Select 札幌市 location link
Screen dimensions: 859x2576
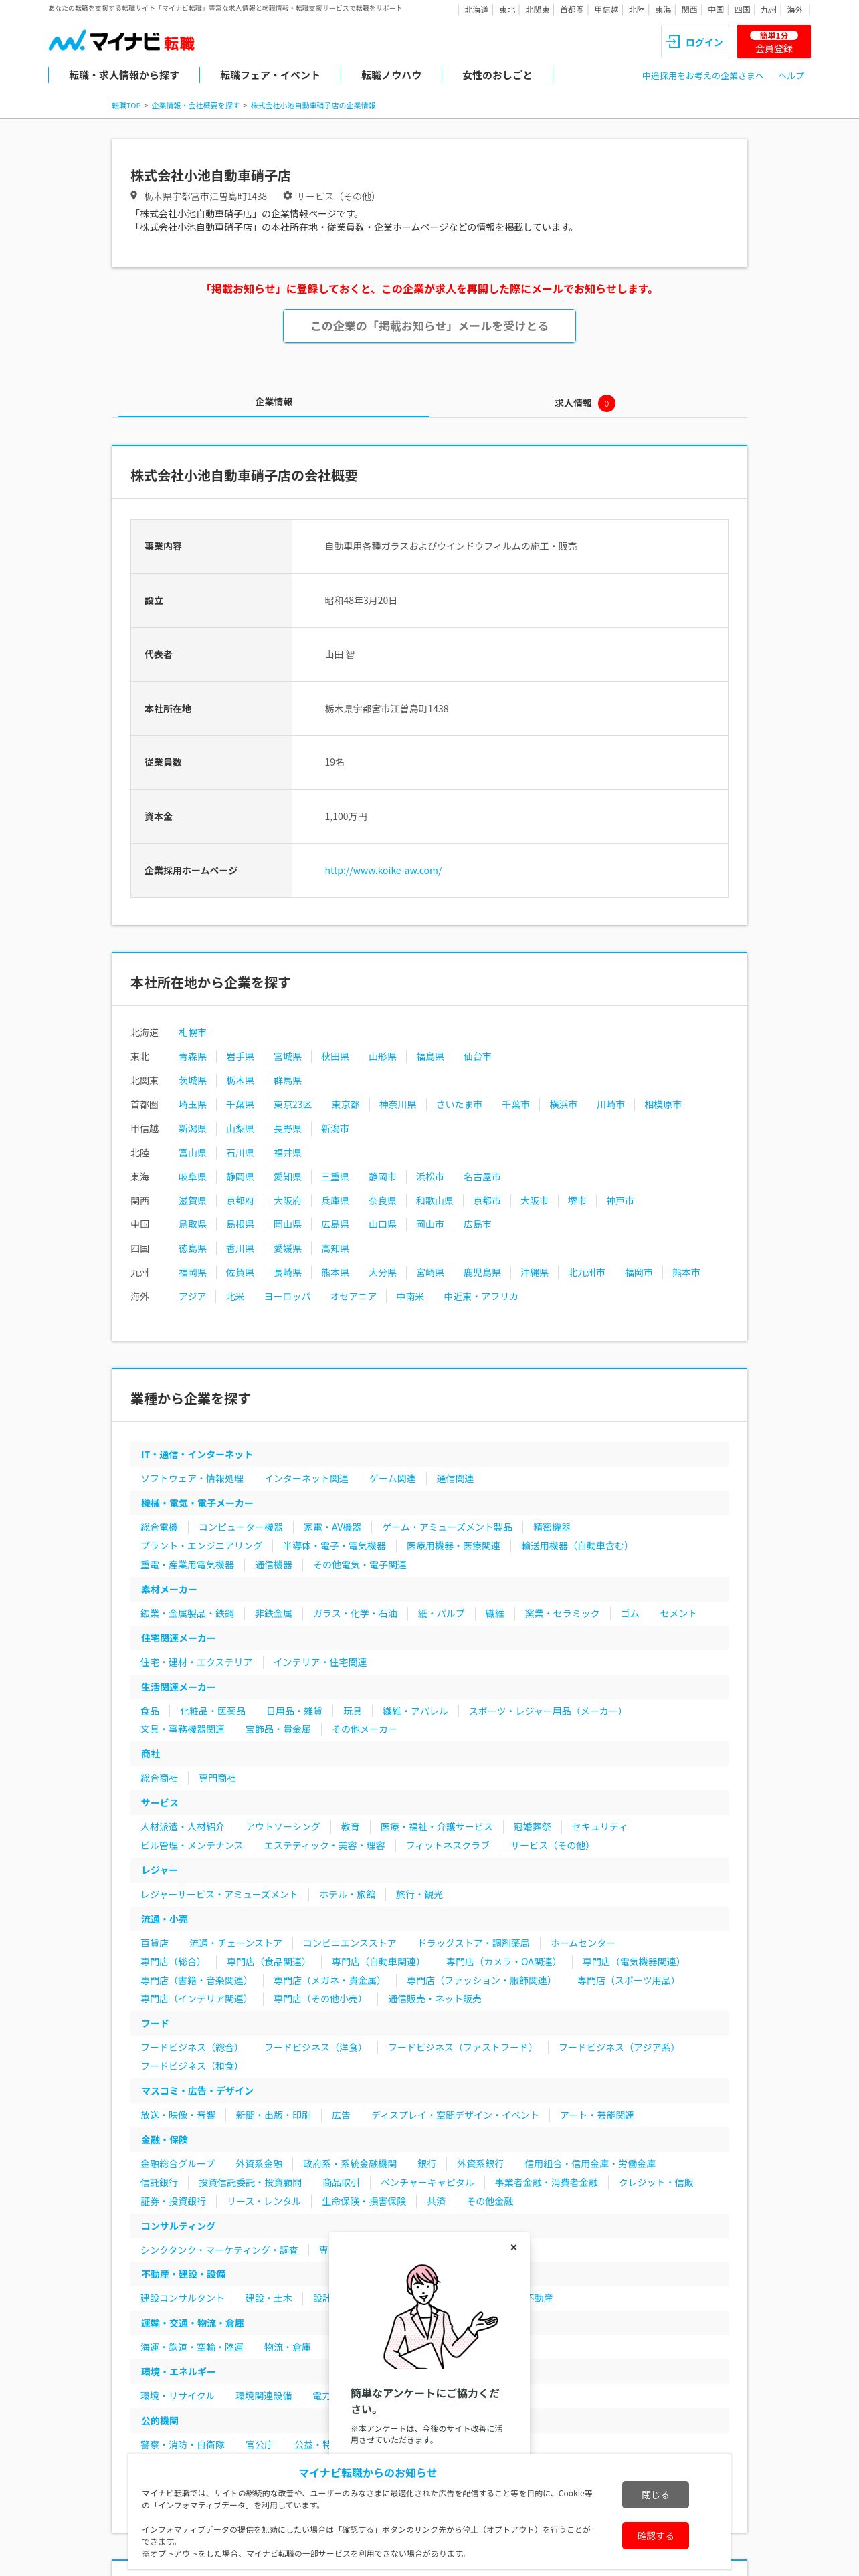192,1033
